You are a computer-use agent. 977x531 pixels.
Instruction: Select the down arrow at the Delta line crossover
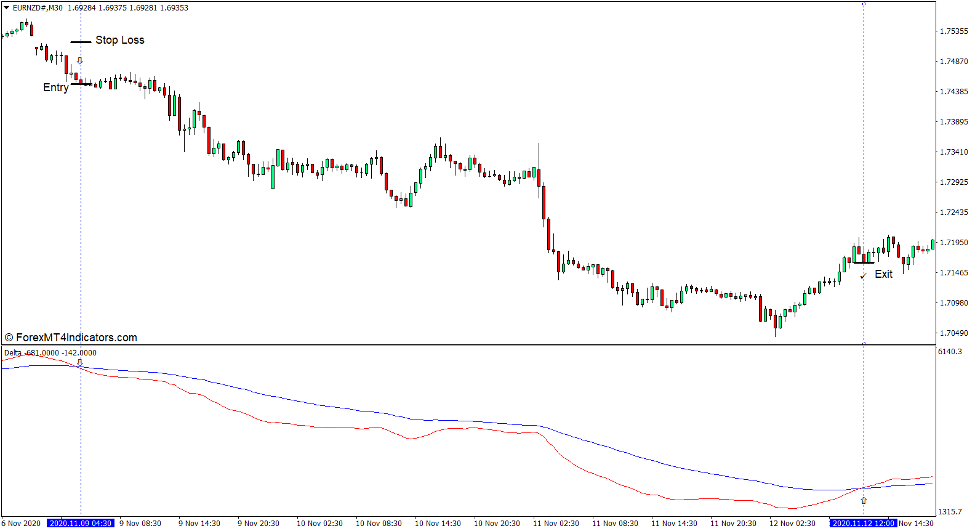click(x=80, y=362)
